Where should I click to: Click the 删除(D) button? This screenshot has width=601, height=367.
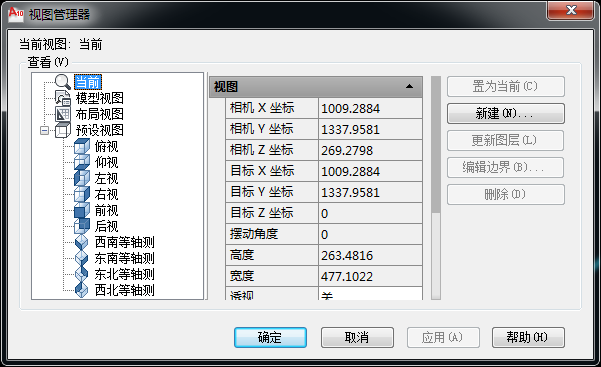click(506, 195)
